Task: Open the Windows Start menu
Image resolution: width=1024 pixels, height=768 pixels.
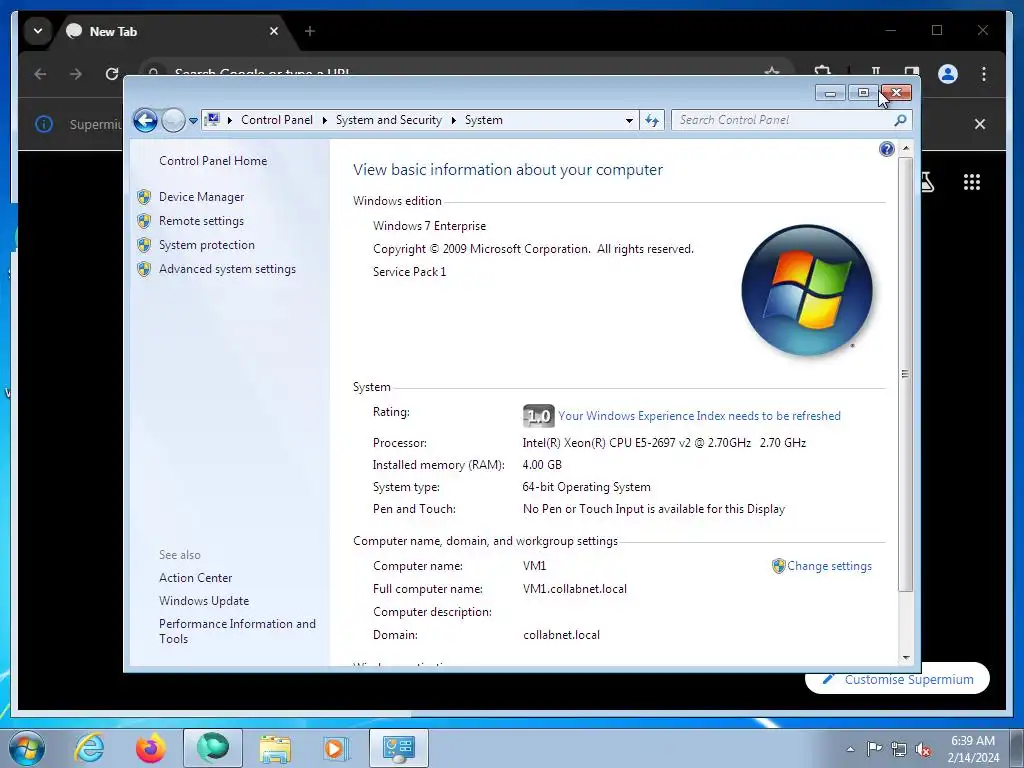Action: point(27,748)
